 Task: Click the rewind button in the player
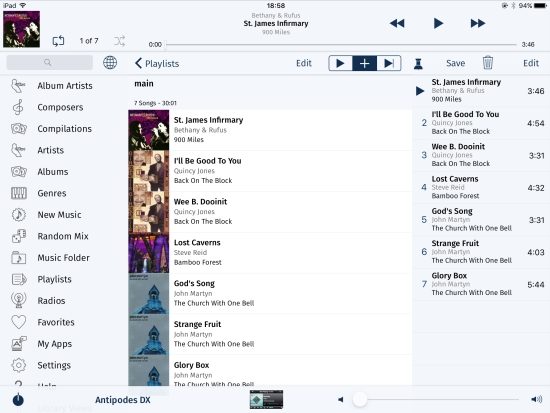point(397,24)
